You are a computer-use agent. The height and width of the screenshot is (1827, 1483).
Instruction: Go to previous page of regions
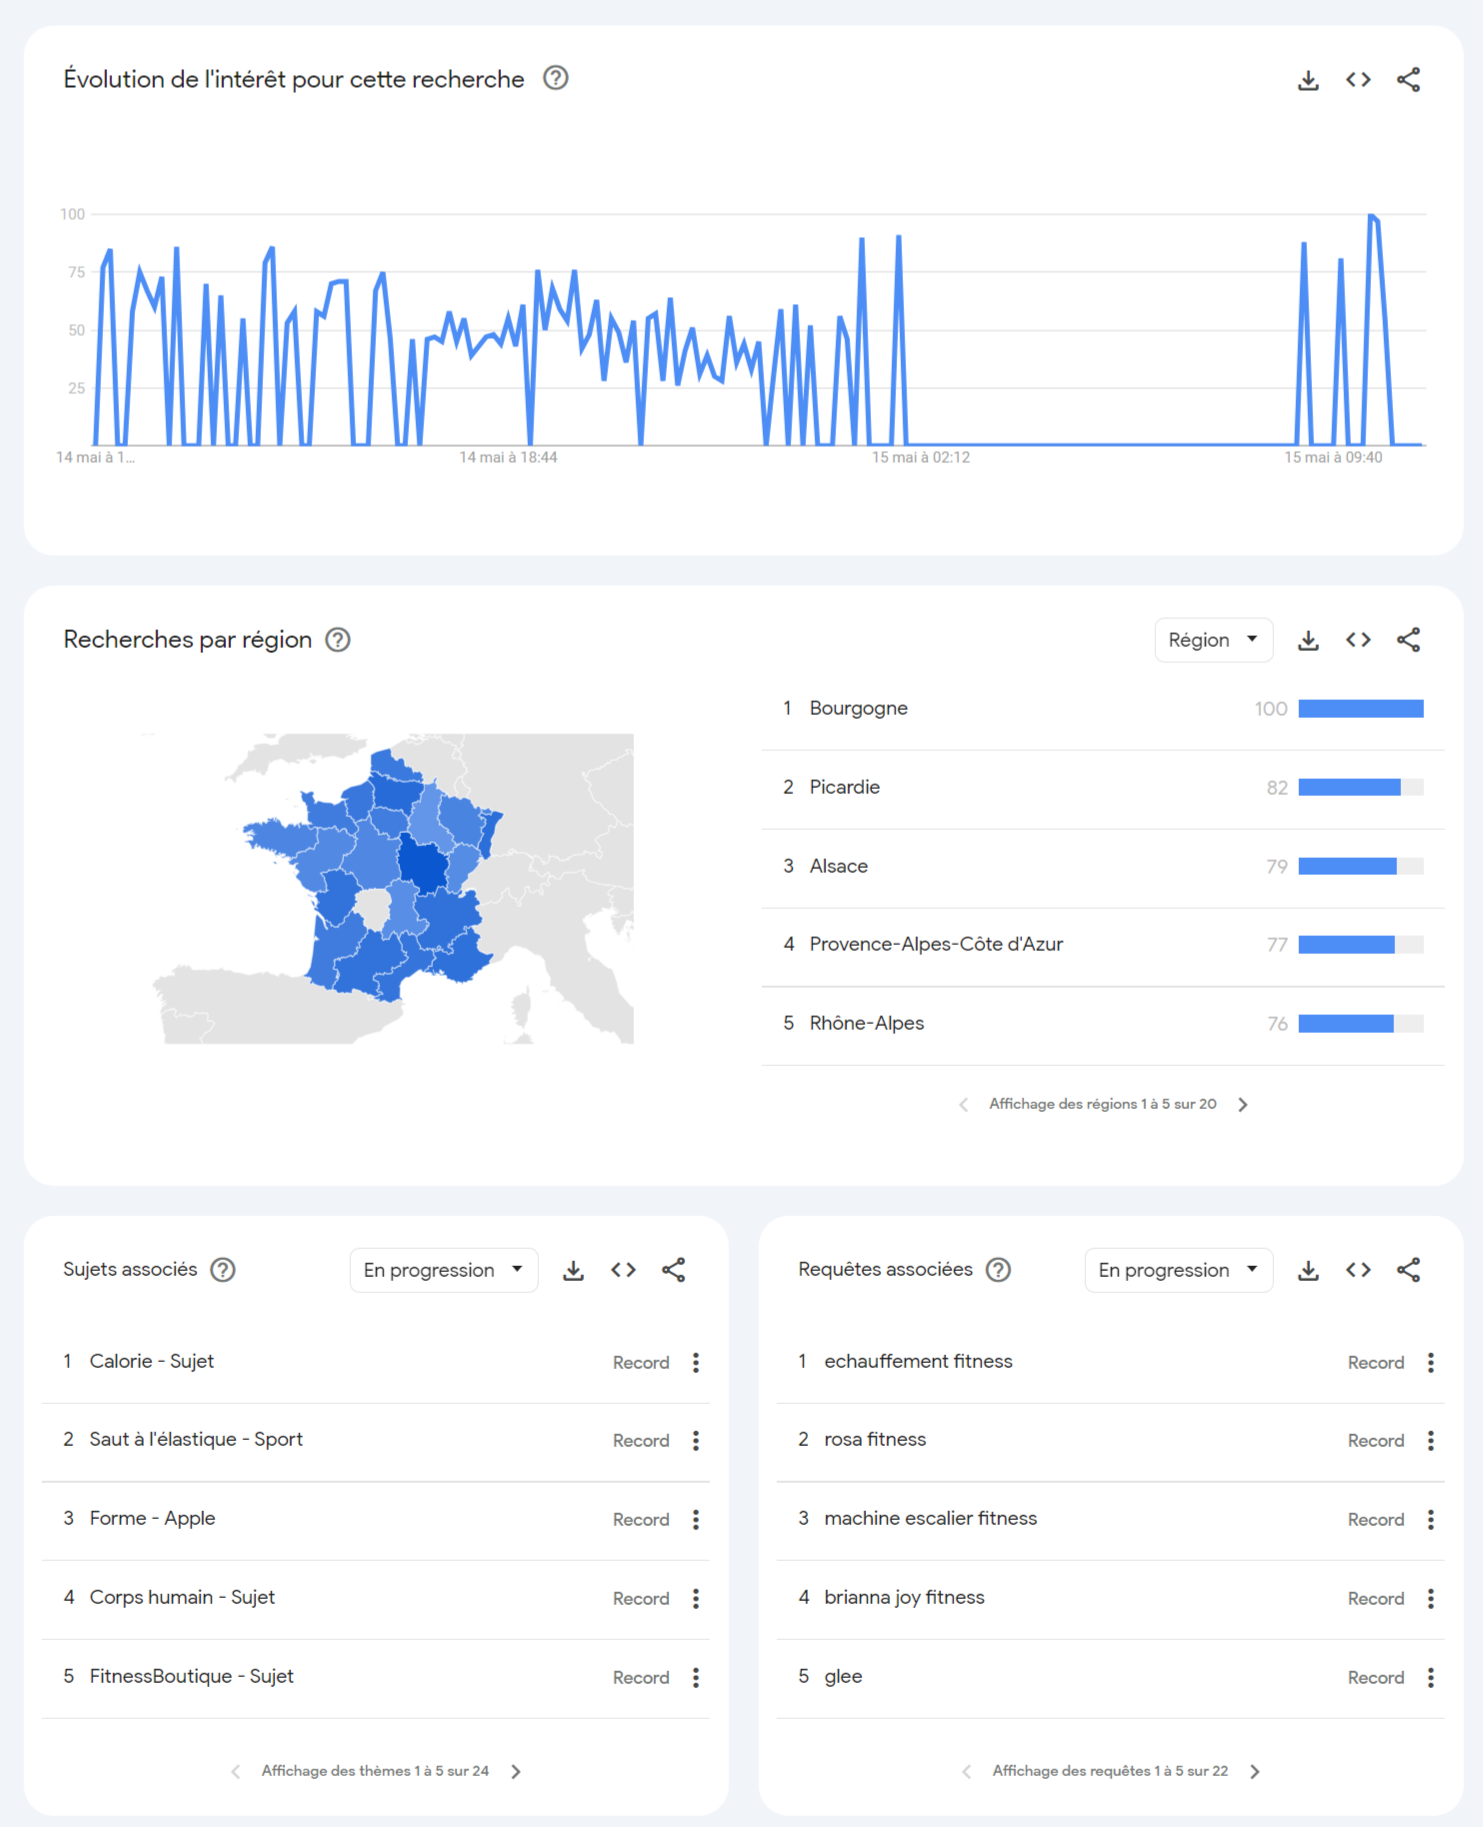point(963,1104)
